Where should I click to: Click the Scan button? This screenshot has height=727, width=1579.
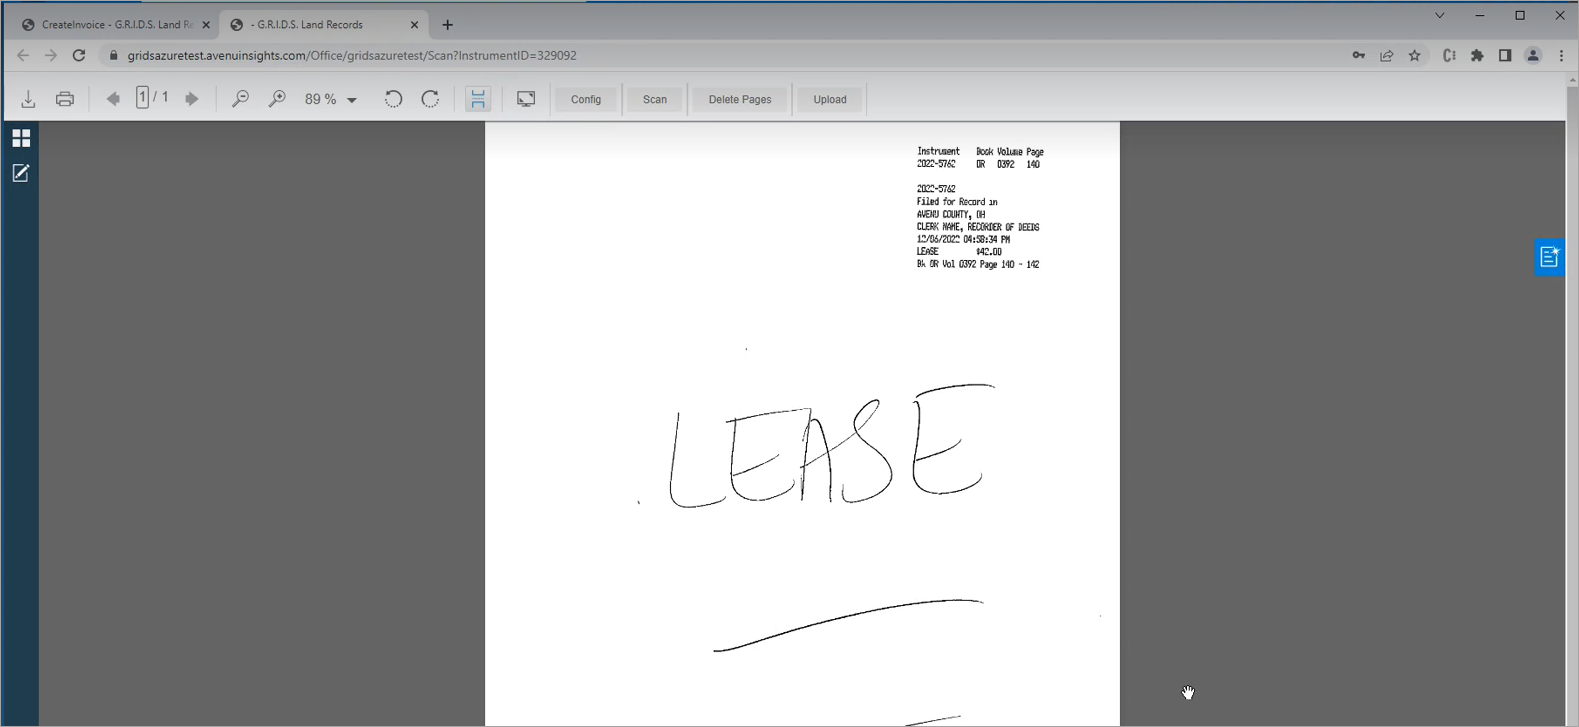click(655, 99)
